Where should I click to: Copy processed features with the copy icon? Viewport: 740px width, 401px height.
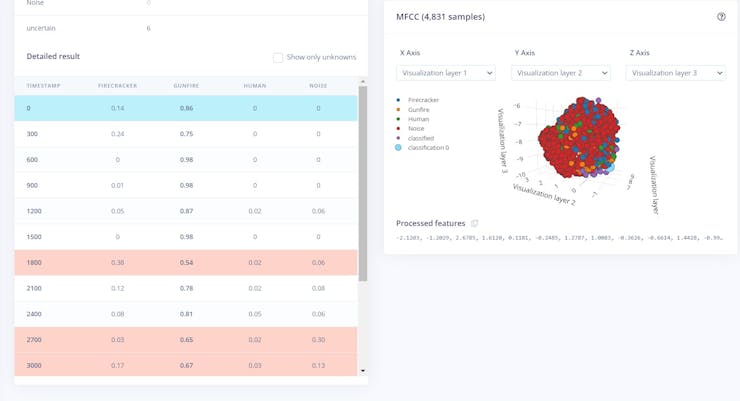(x=475, y=223)
